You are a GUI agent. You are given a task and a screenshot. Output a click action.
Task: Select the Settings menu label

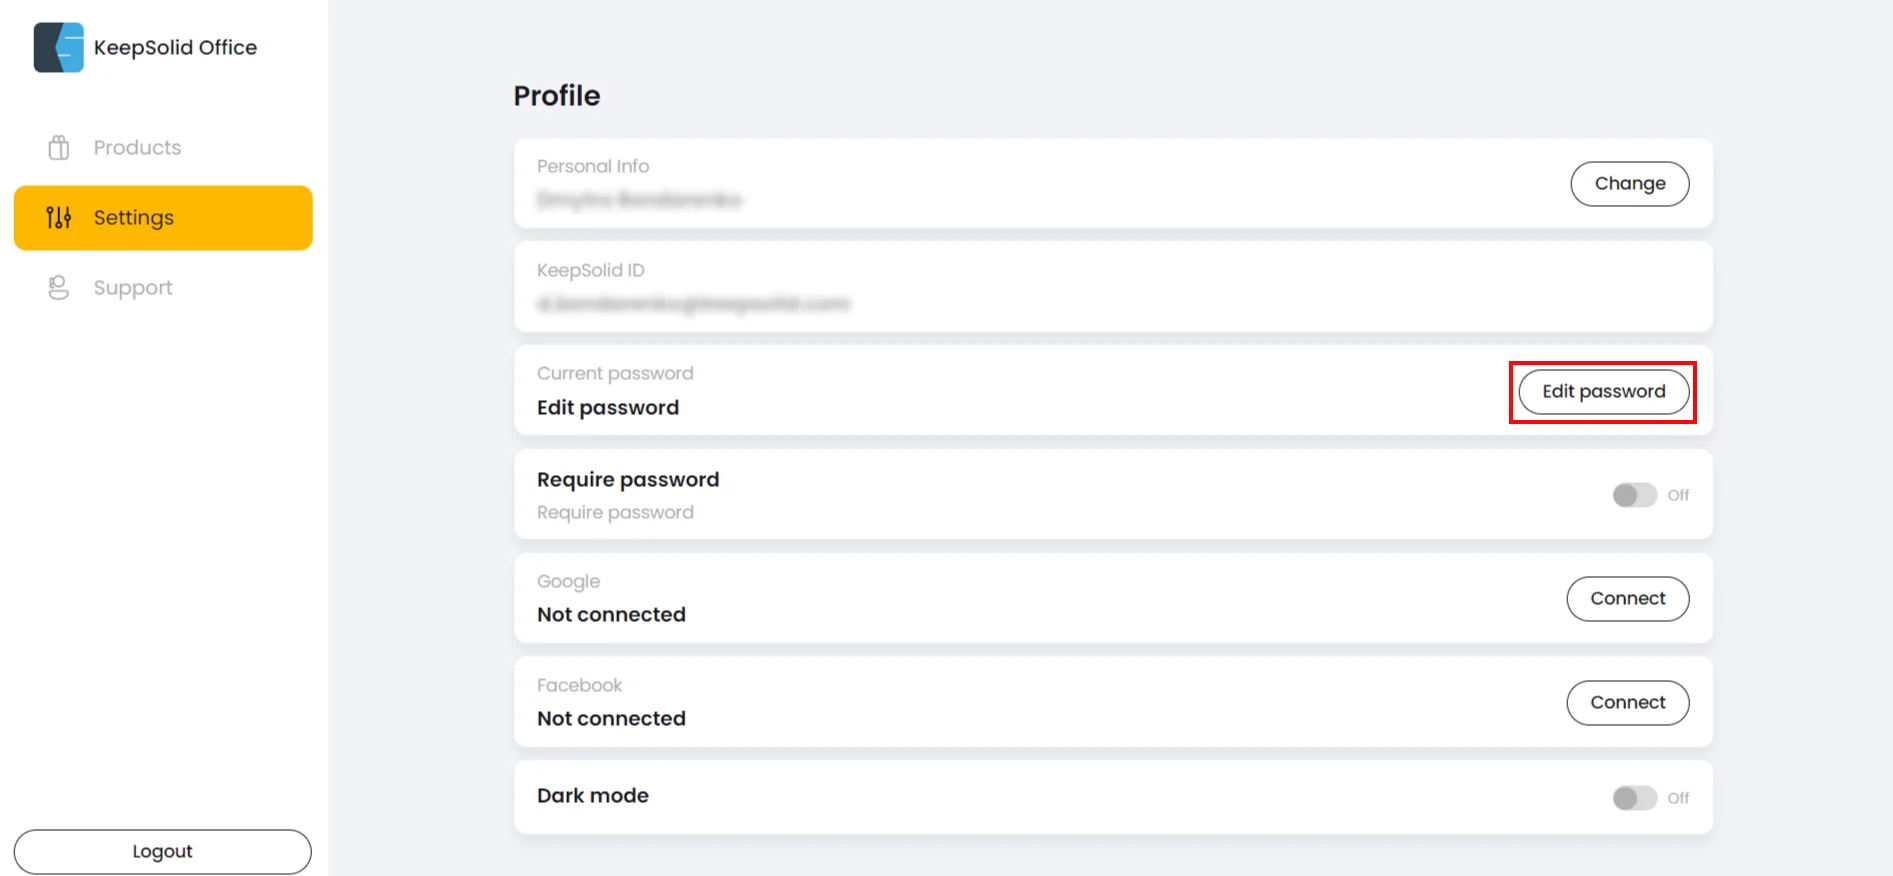[134, 217]
